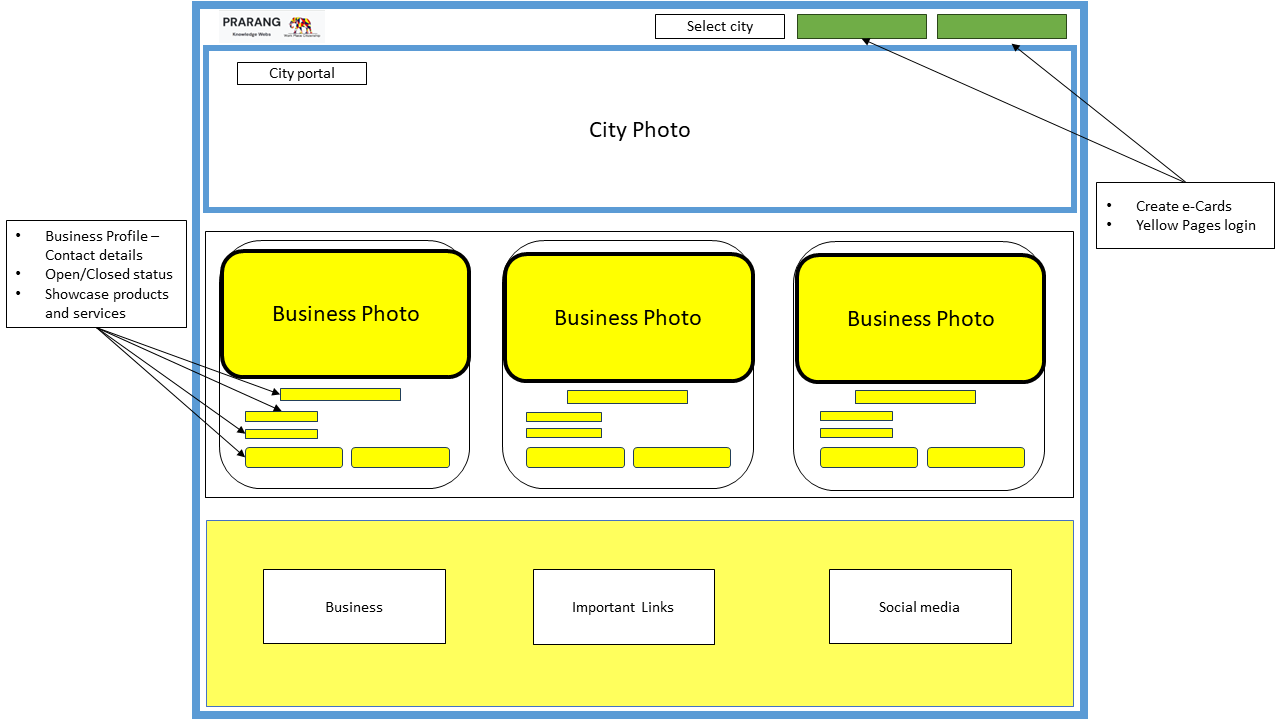Click the City Photo banner
The width and height of the screenshot is (1280, 720).
(640, 130)
